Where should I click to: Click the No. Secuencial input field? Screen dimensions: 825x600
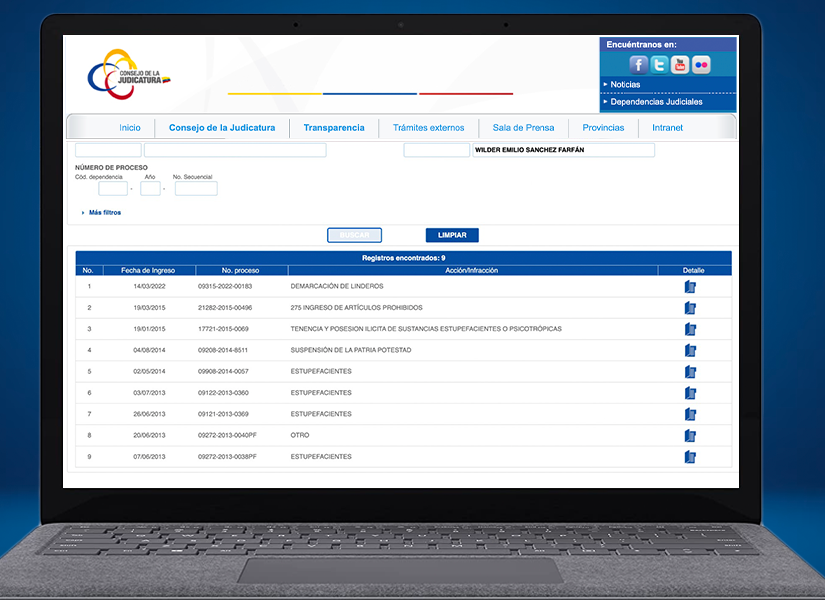(x=196, y=188)
